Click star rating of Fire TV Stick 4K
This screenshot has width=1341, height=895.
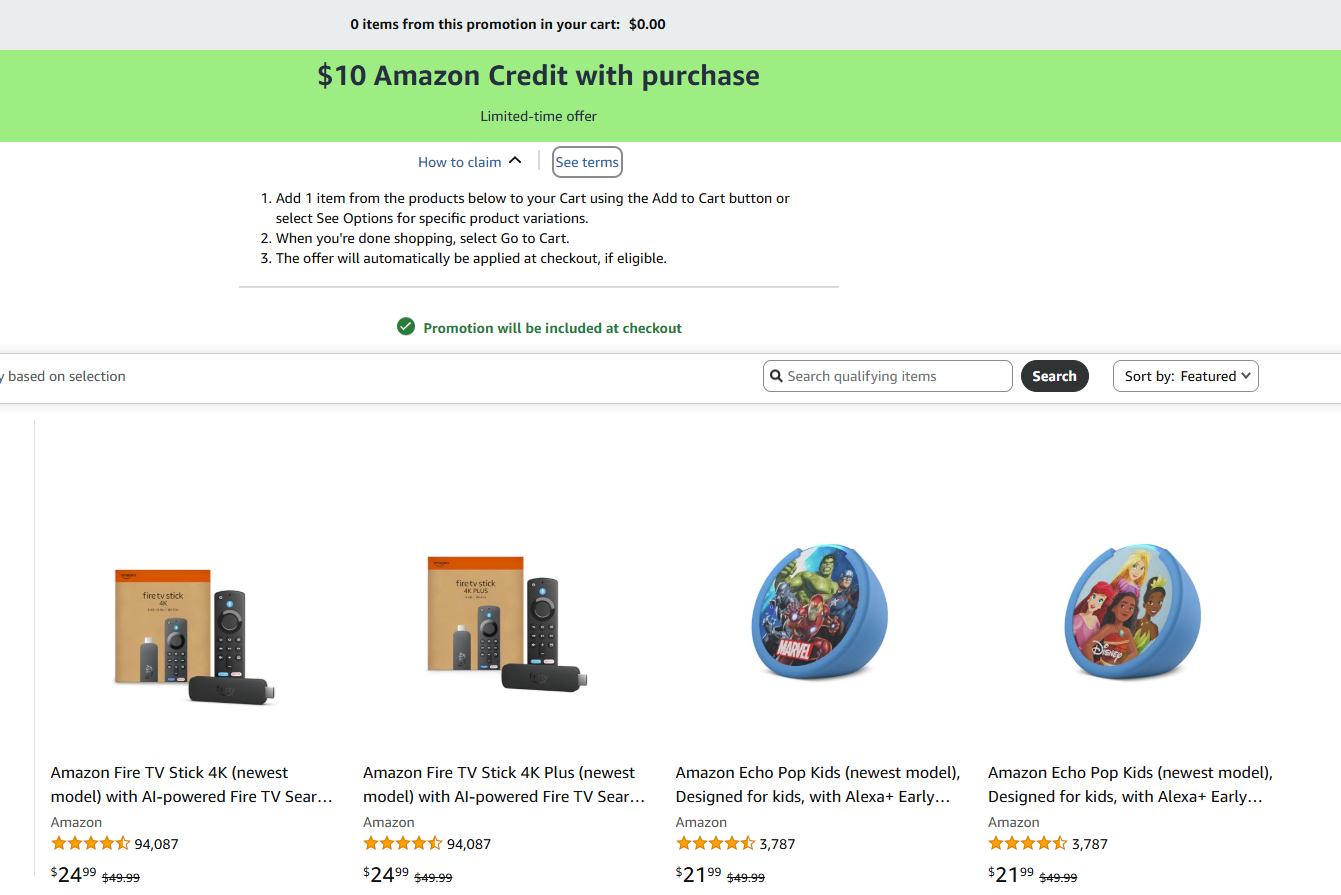point(90,844)
